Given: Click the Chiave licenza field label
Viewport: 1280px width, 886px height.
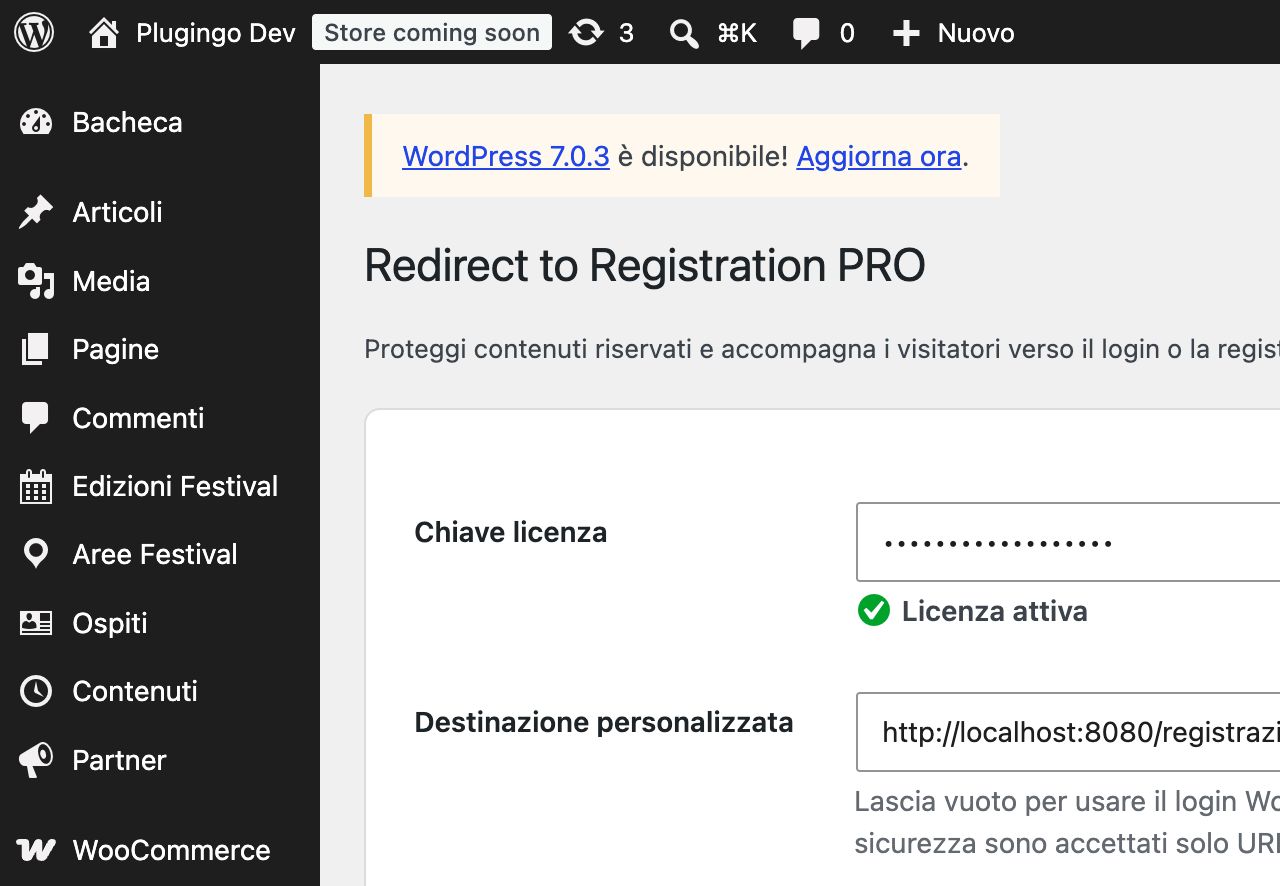Looking at the screenshot, I should 511,532.
